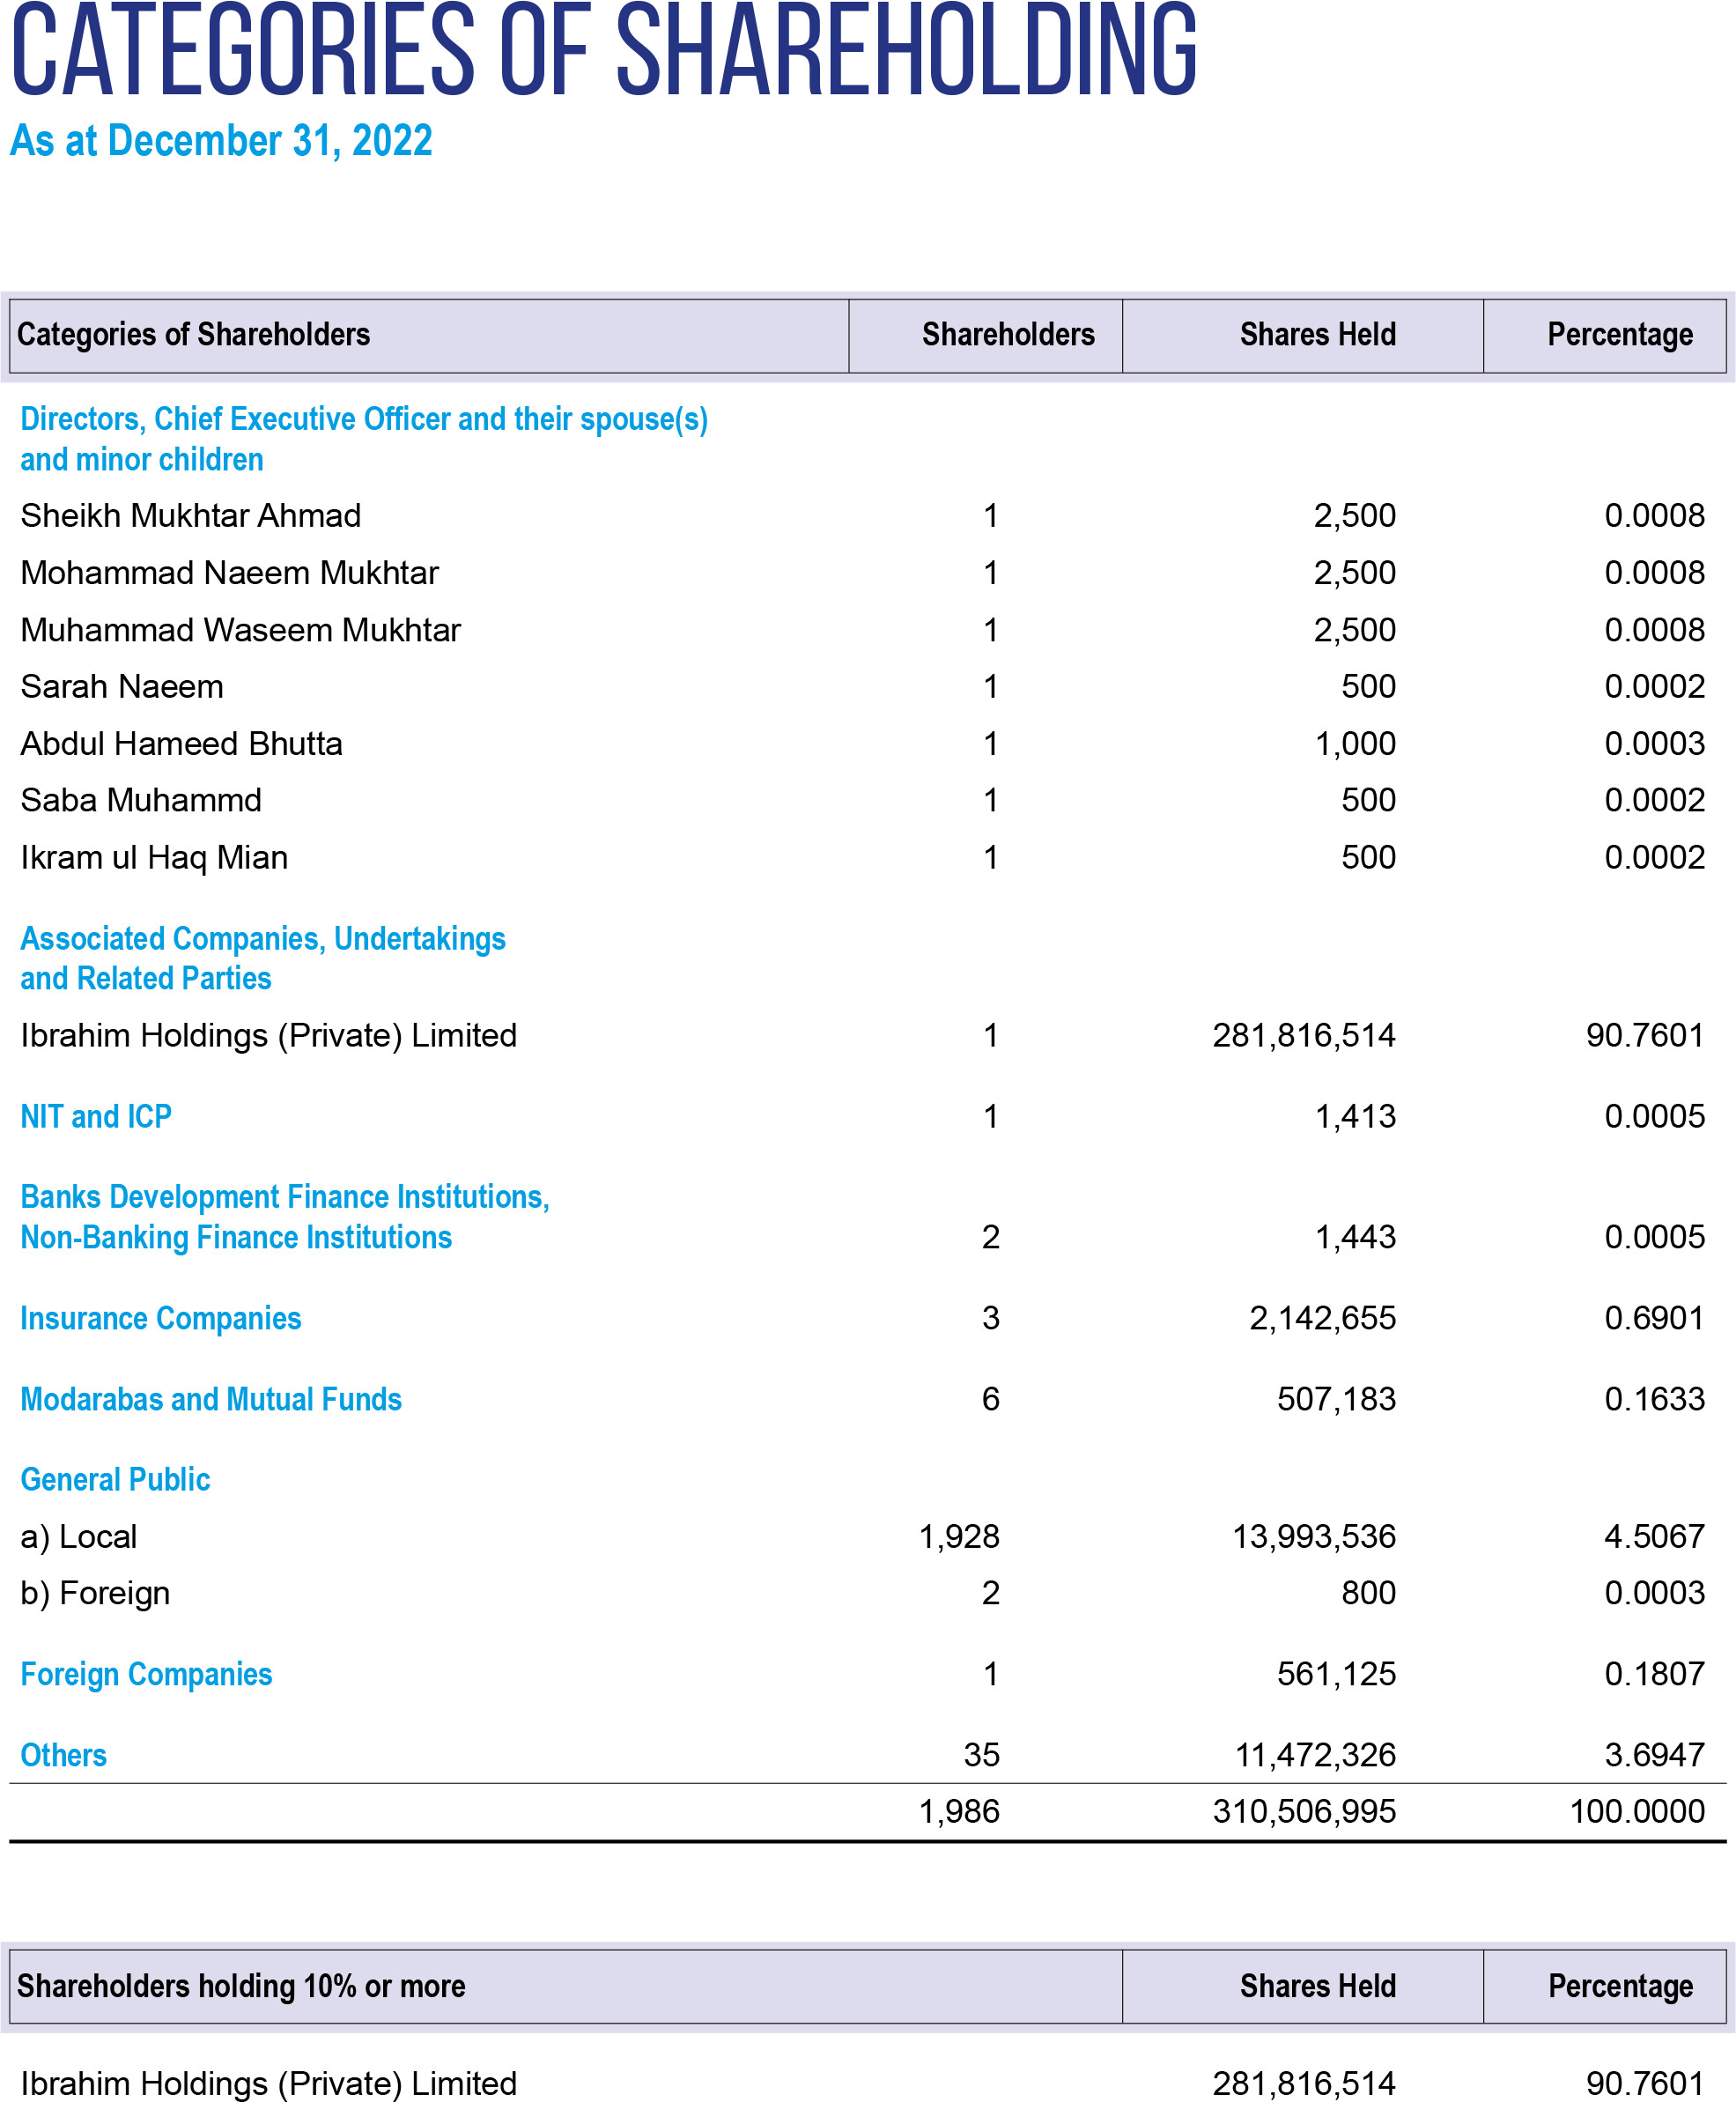Click 'Percentage' header in the top table
1736x2102 pixels.
pyautogui.click(x=1620, y=334)
